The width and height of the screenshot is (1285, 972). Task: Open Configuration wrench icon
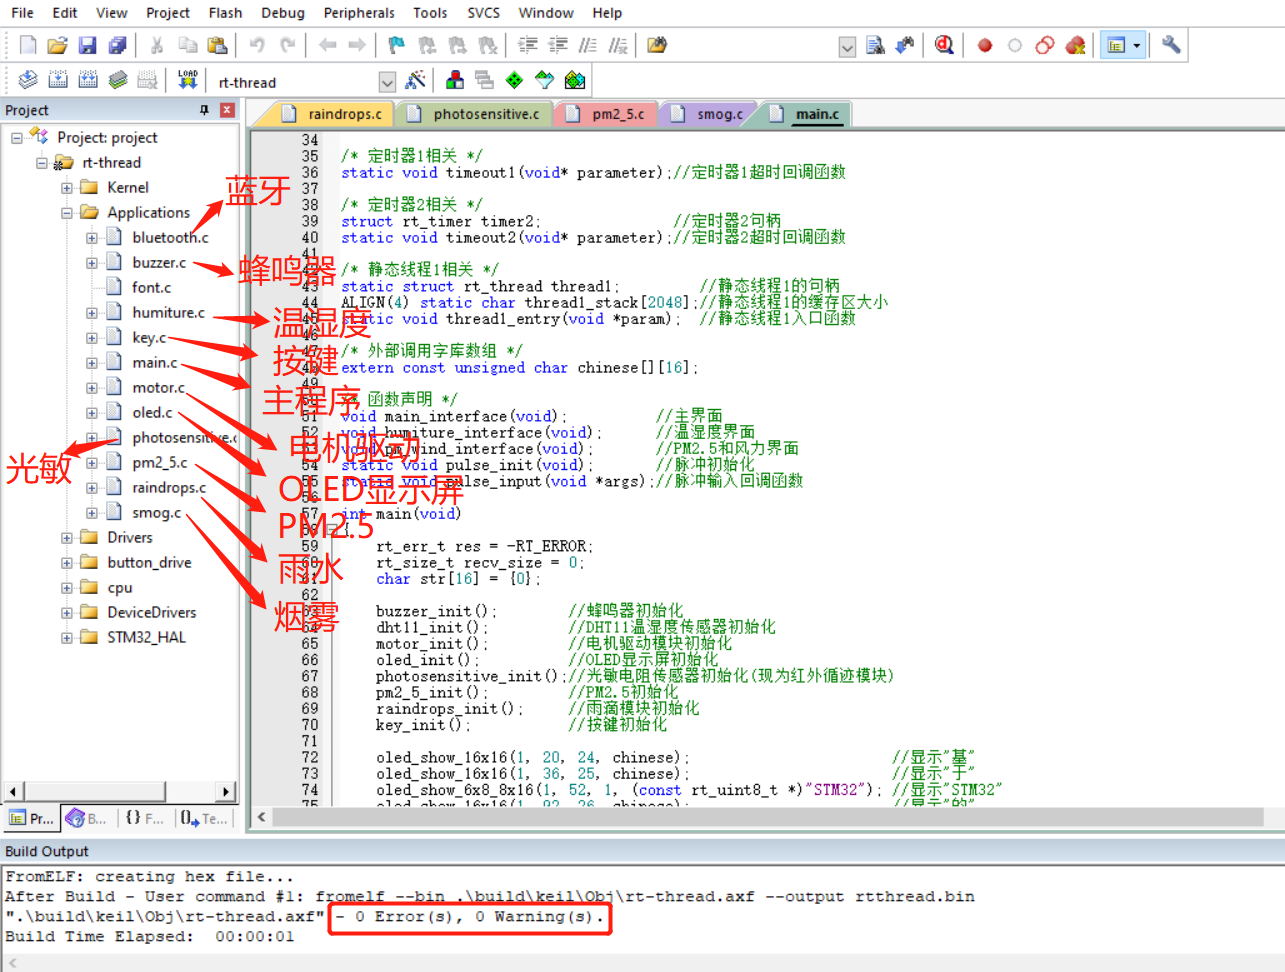point(1171,45)
